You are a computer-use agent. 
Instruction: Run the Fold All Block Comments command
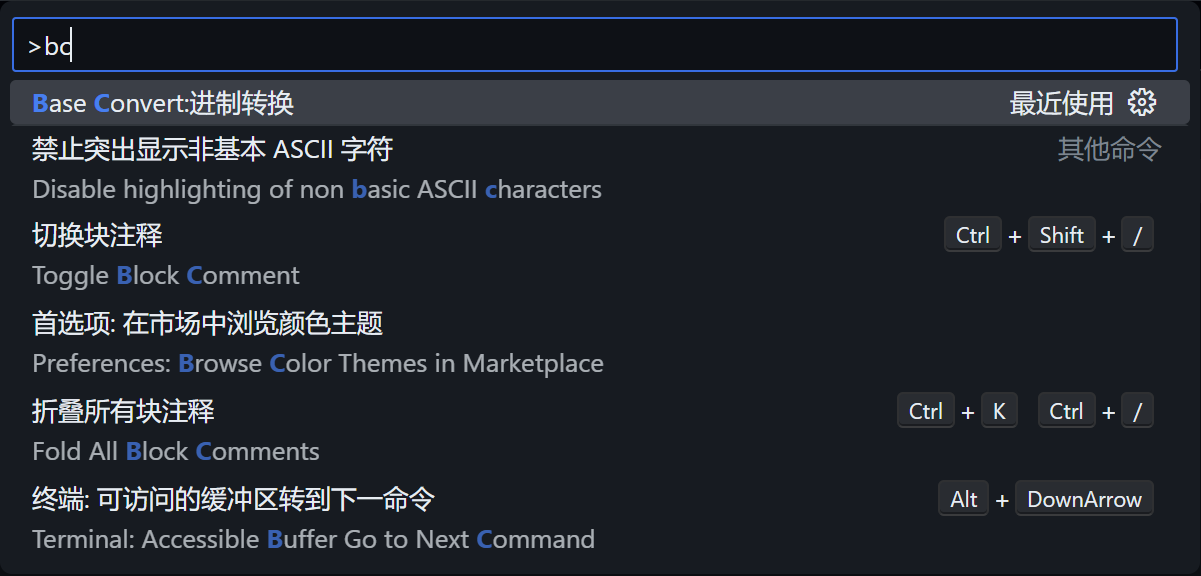594,431
